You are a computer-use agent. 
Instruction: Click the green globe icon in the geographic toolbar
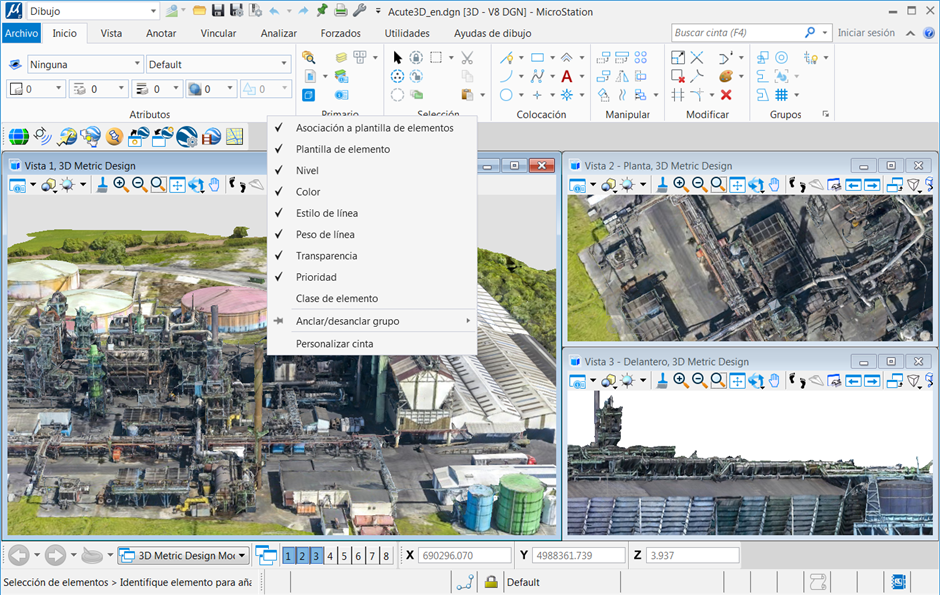pyautogui.click(x=18, y=137)
